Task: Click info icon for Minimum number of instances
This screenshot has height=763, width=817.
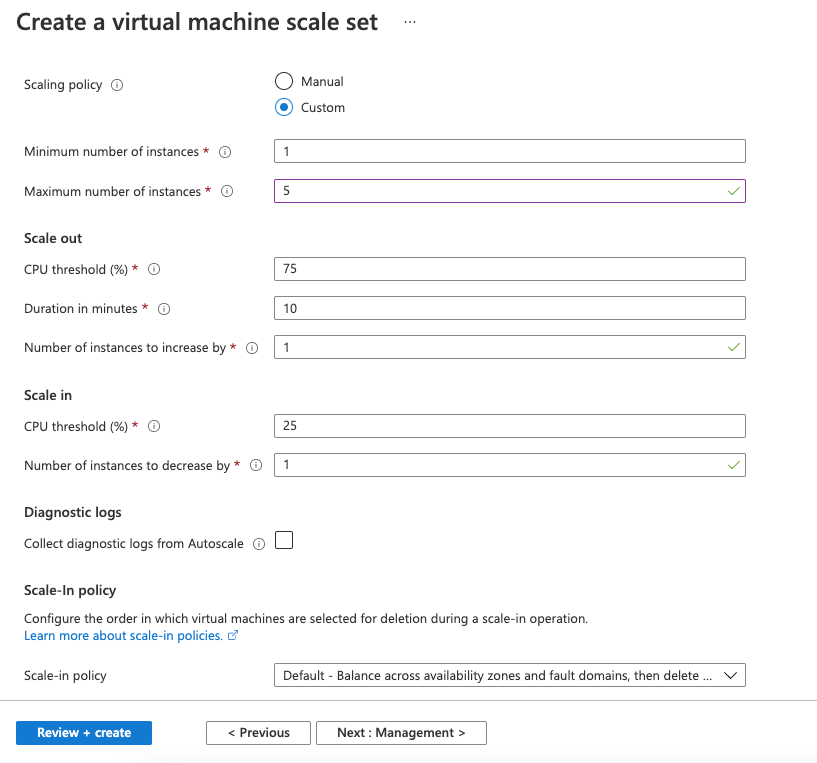Action: tap(225, 152)
